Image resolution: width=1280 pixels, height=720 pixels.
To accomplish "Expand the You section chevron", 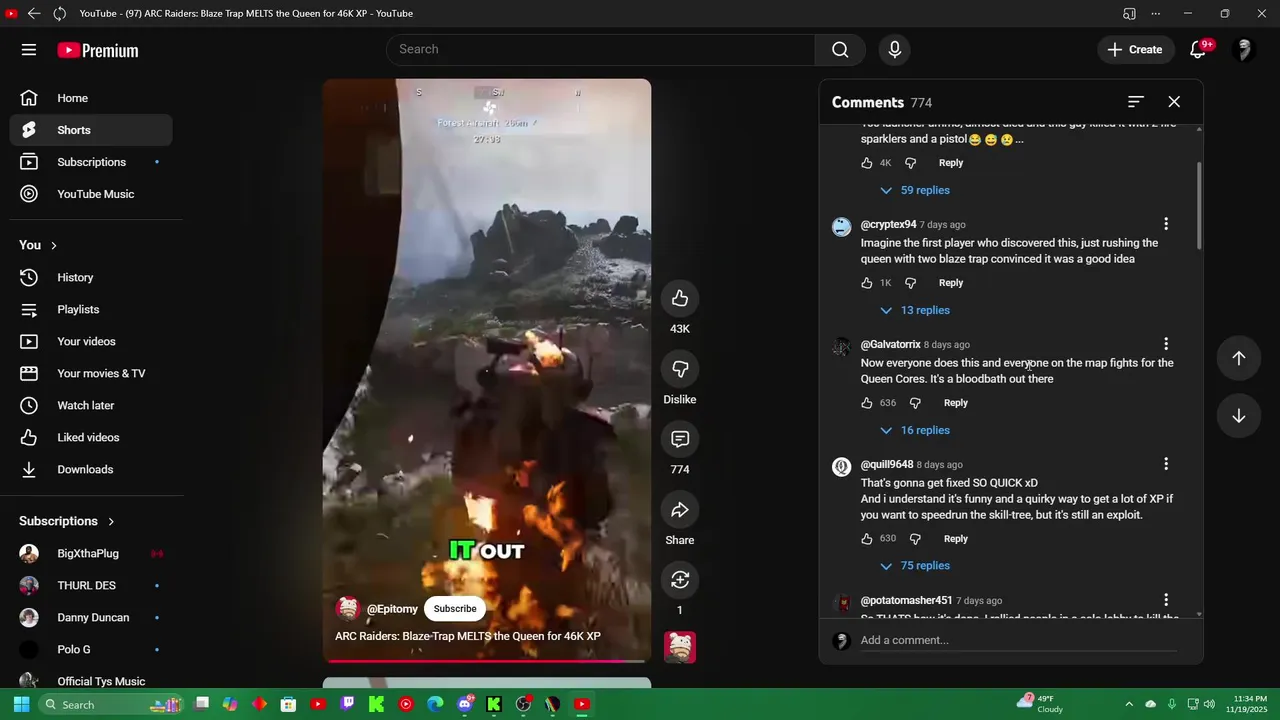I will (x=54, y=245).
